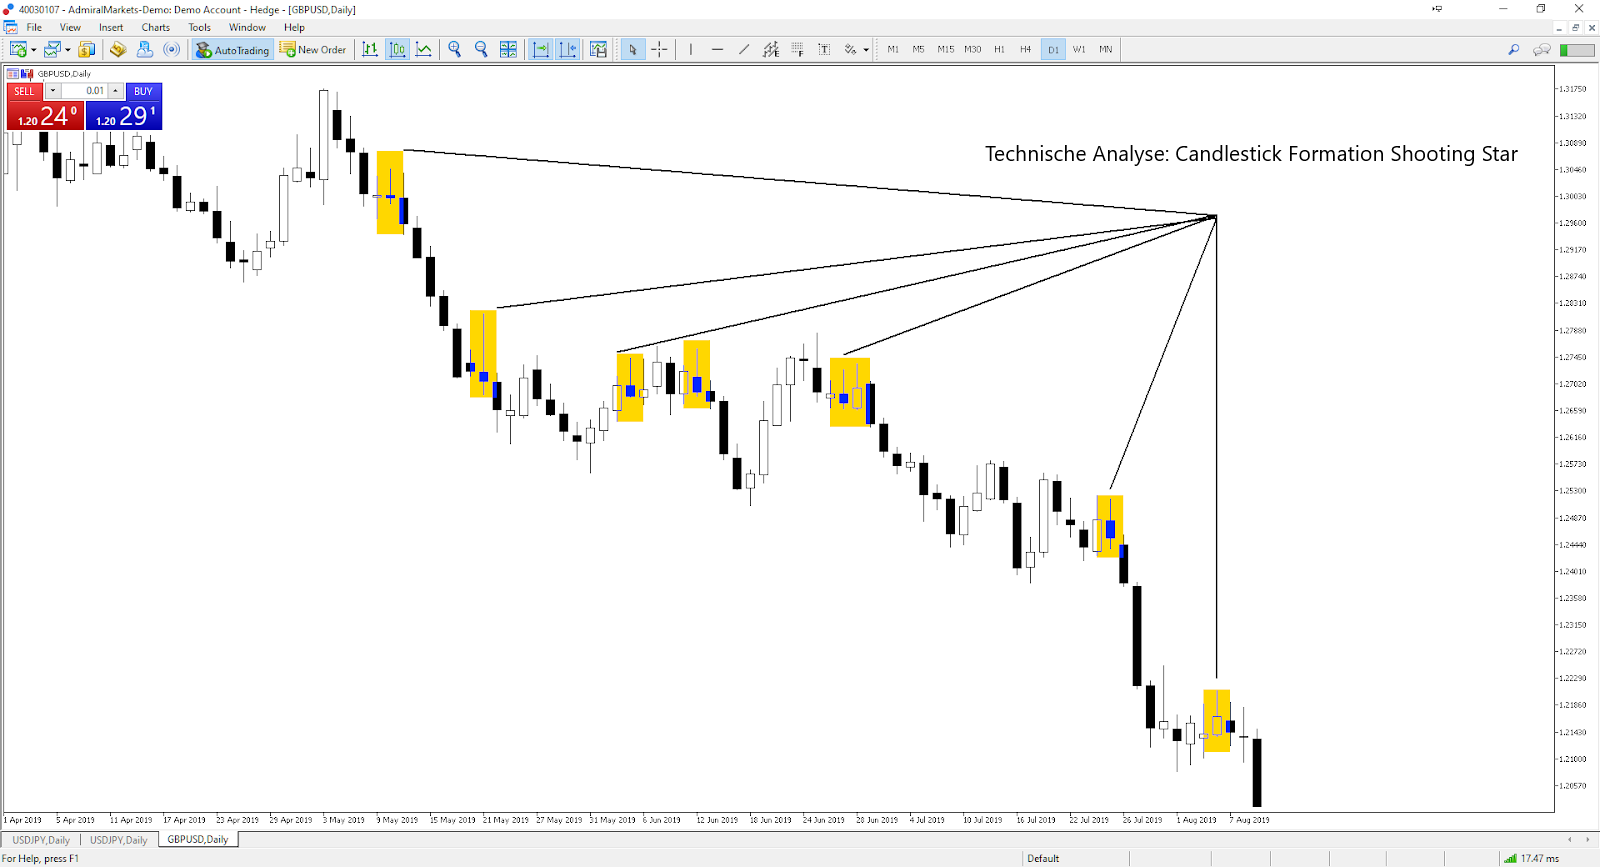Open the search magnifier at top right
This screenshot has height=867, width=1600.
point(1514,49)
